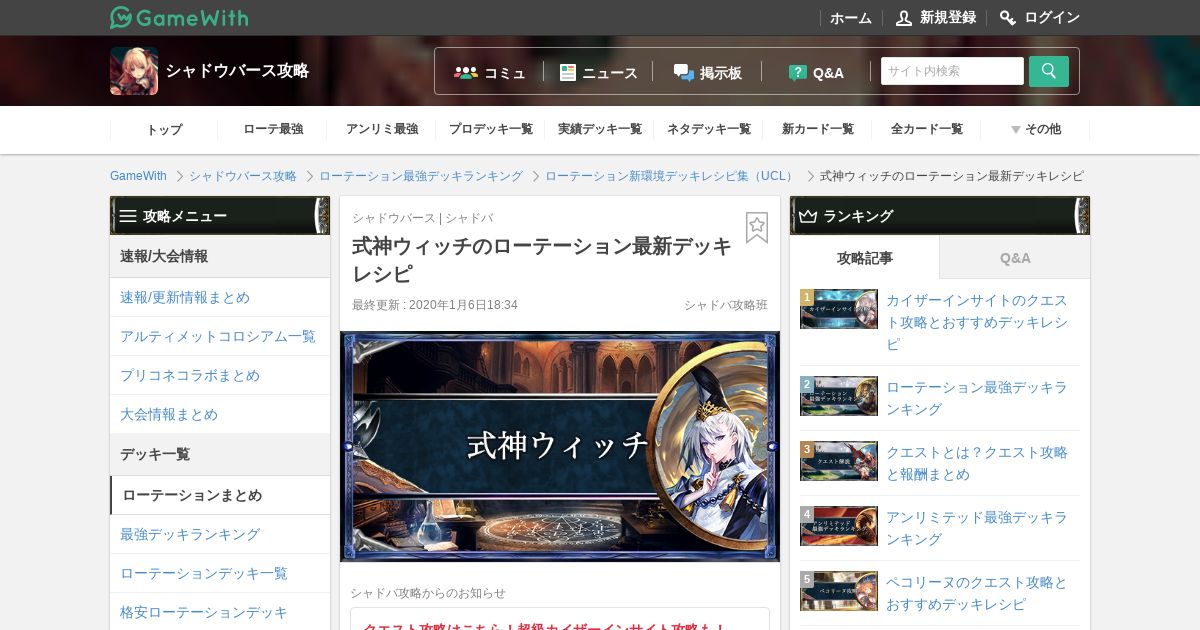This screenshot has height=630, width=1200.
Task: Click the ログイン key icon
Action: point(1008,17)
